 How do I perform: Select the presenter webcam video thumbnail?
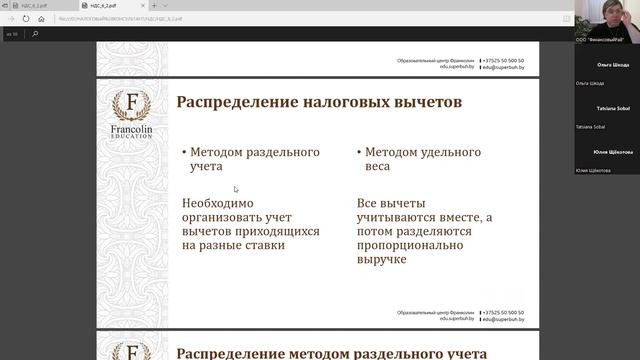coord(607,22)
